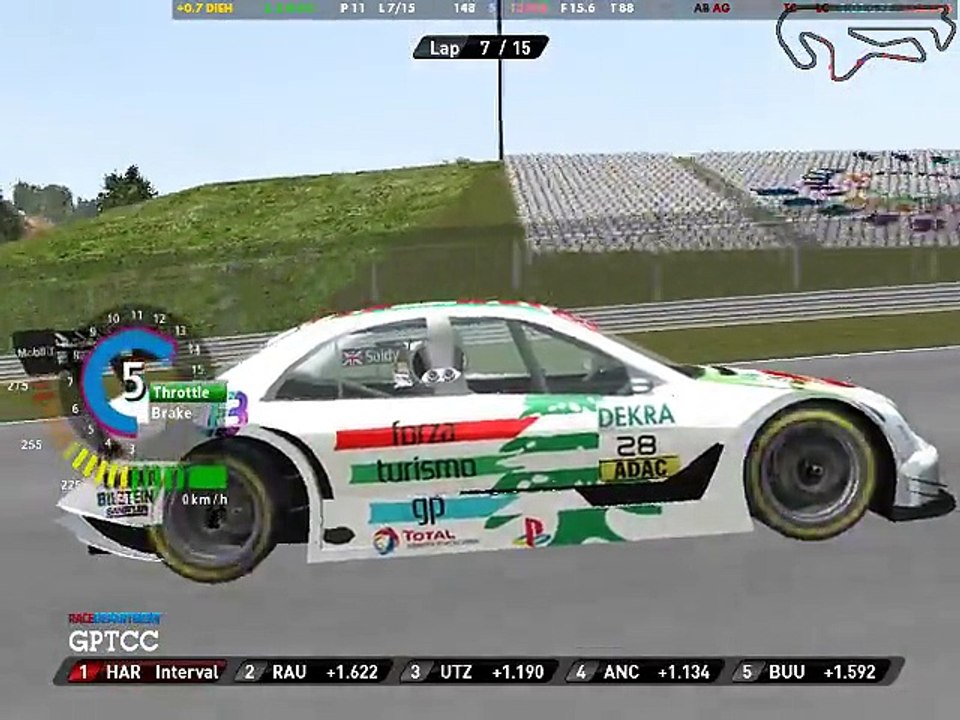Click the Lap 7 / 15 counter

tap(481, 48)
